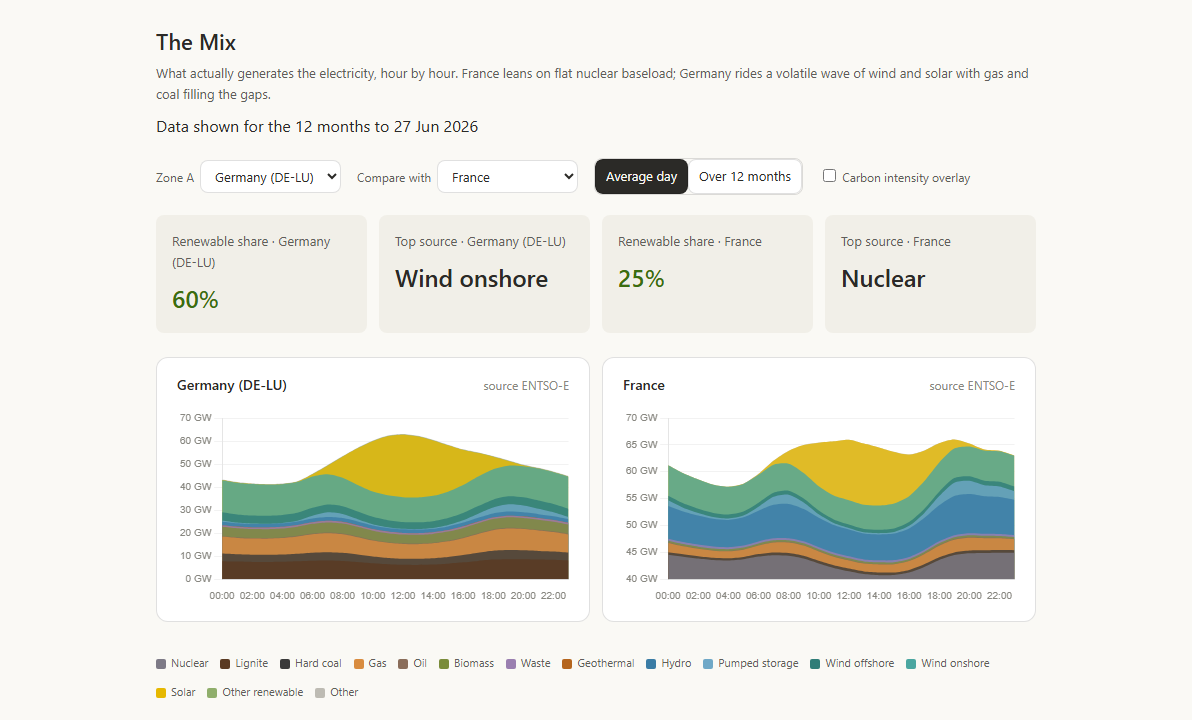Toggle the Lignite legend swatch
This screenshot has height=720, width=1192.
[x=225, y=664]
